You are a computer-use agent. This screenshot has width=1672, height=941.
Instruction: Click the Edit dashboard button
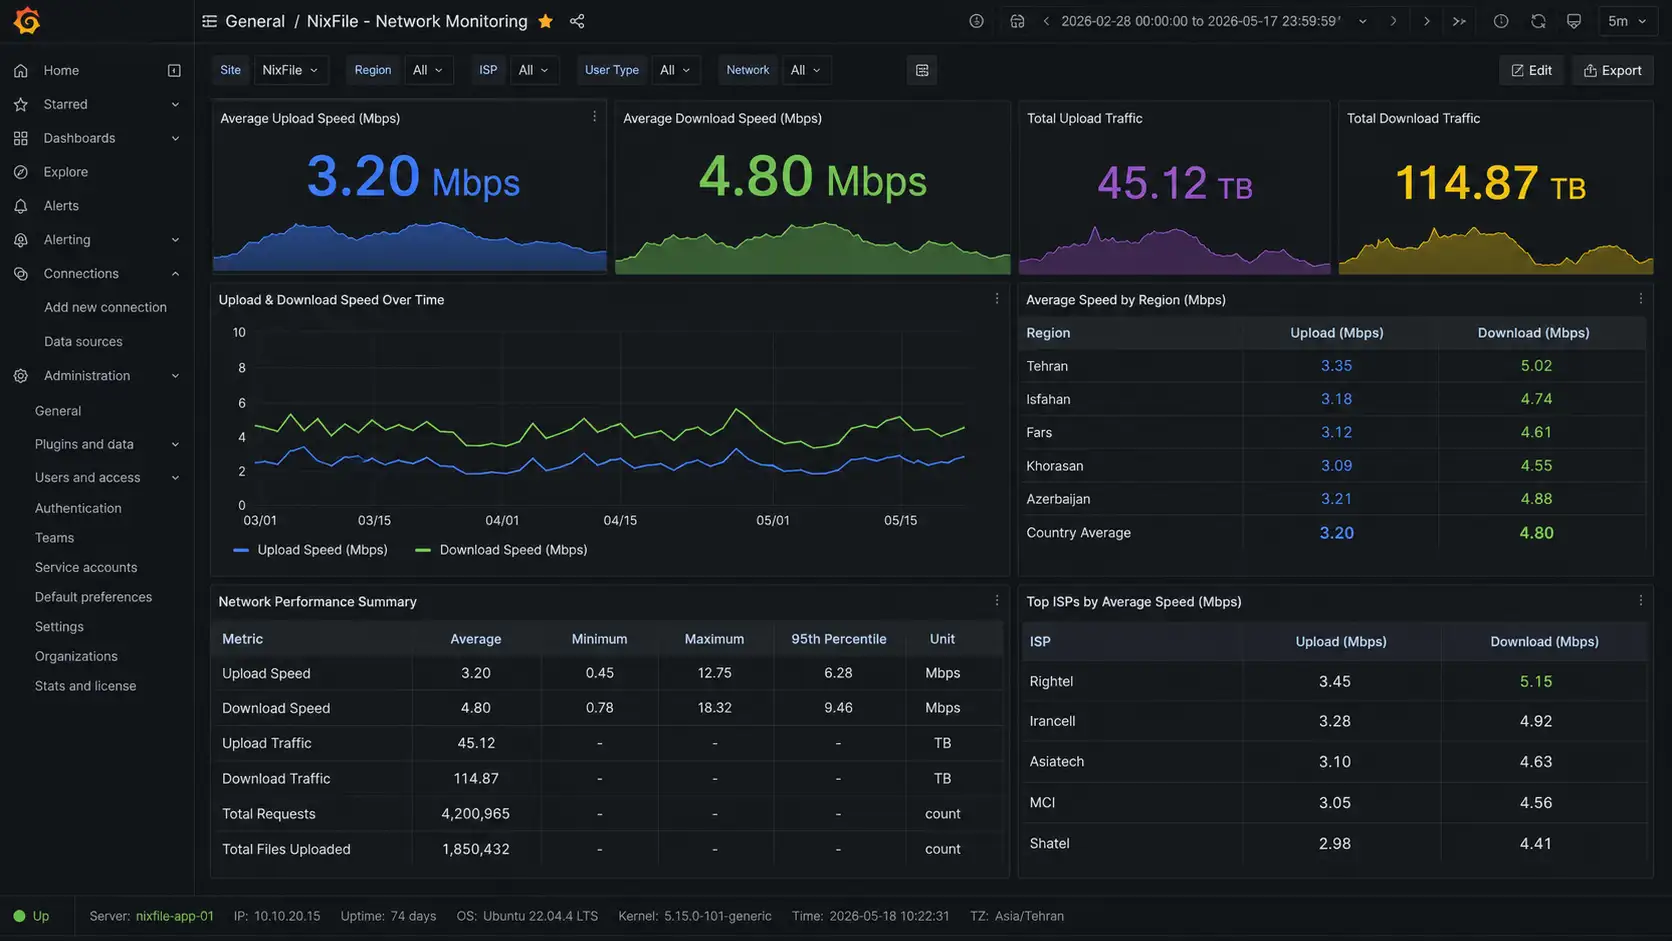pos(1531,70)
